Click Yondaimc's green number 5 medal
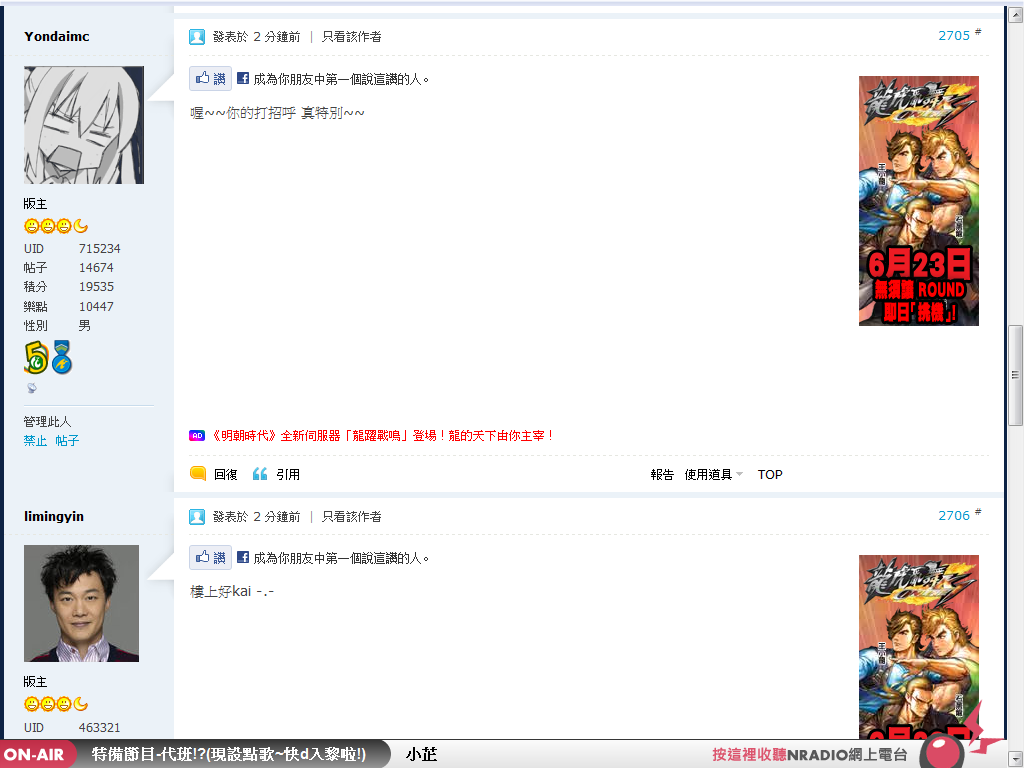The height and width of the screenshot is (768, 1024). 37,357
